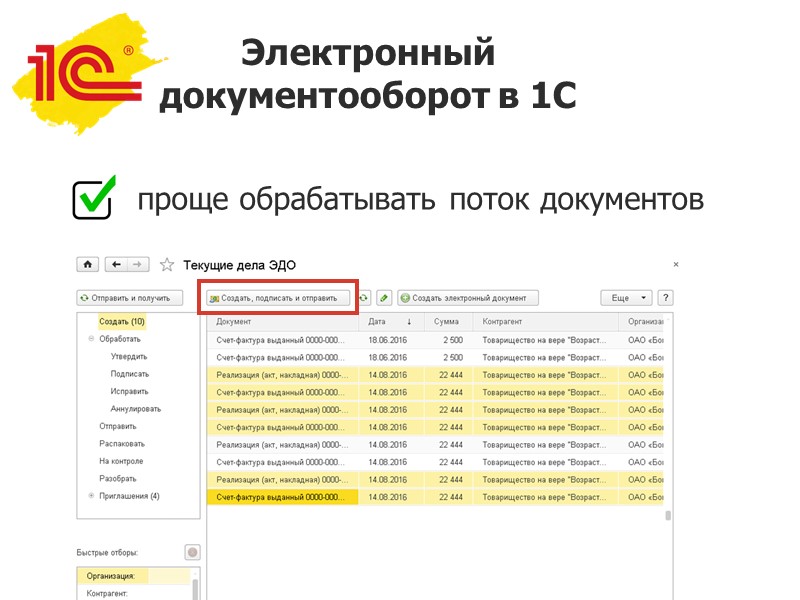Open the Еще dropdown menu
The width and height of the screenshot is (800, 600).
click(x=626, y=298)
